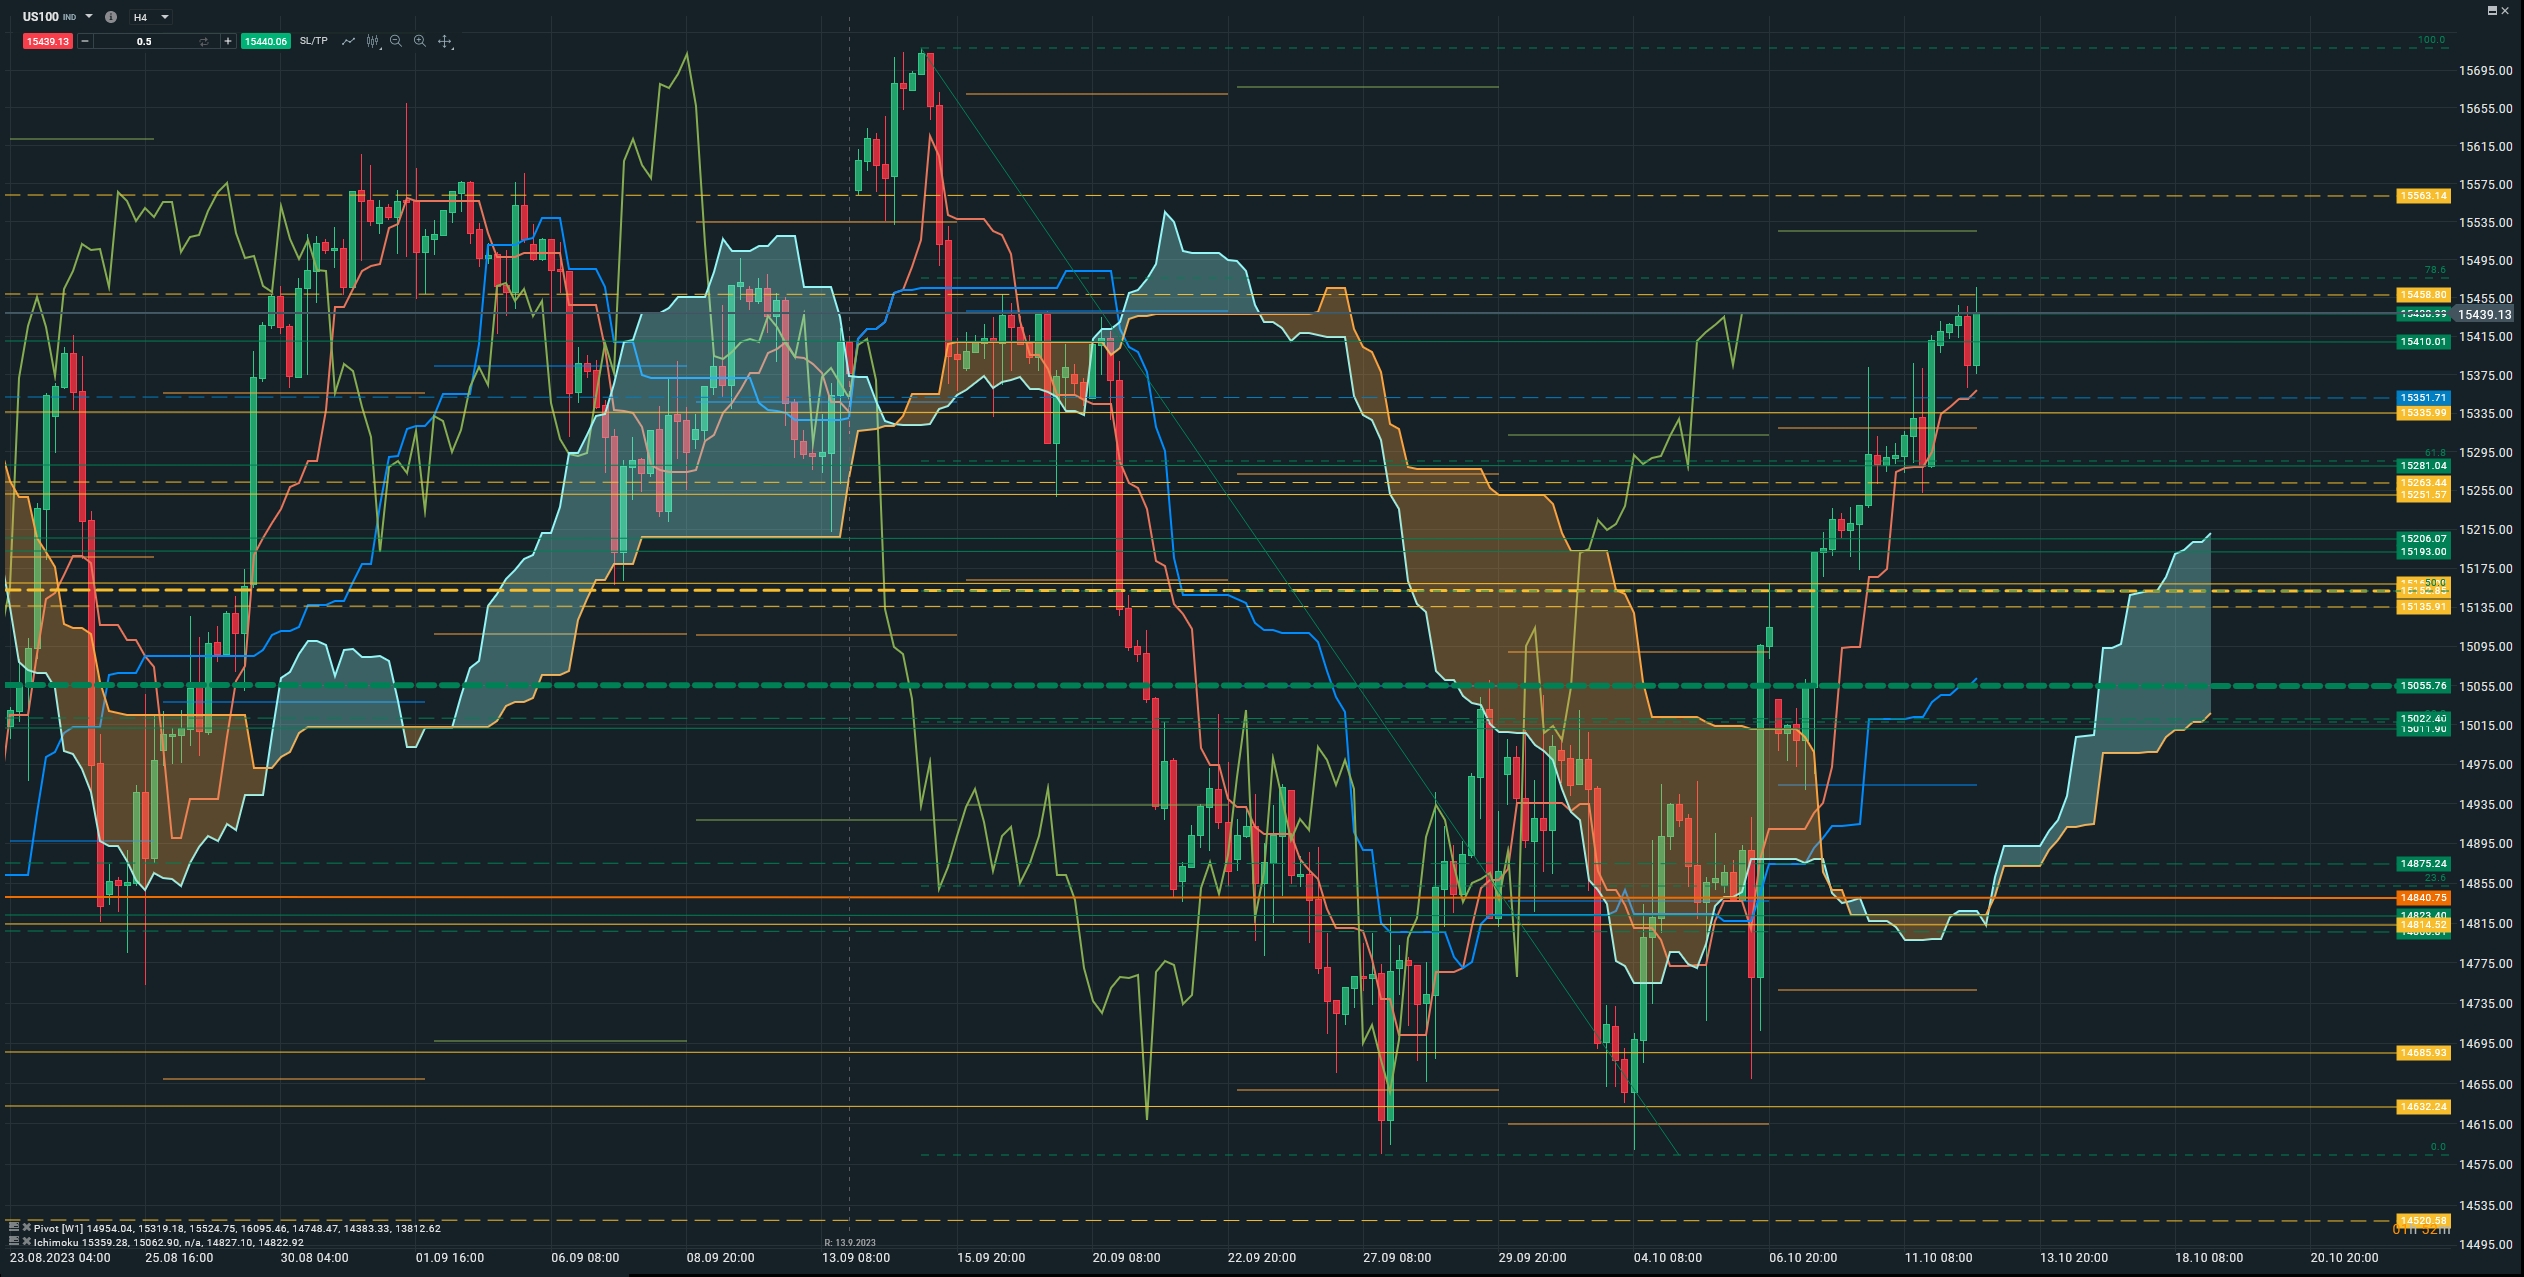The image size is (2524, 1277).
Task: Zoom in the chart with magnifier plus
Action: click(420, 41)
